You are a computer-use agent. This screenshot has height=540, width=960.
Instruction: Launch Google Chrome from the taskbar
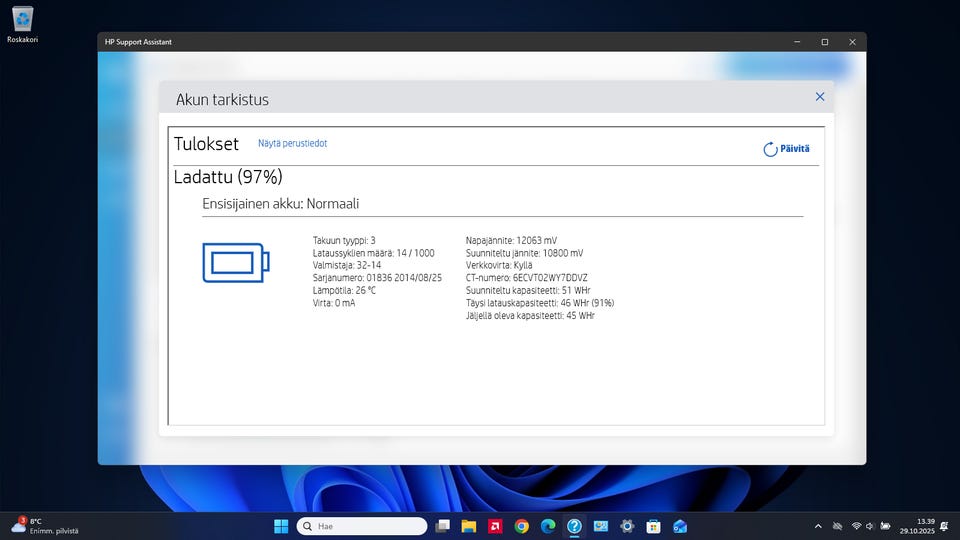click(x=521, y=526)
